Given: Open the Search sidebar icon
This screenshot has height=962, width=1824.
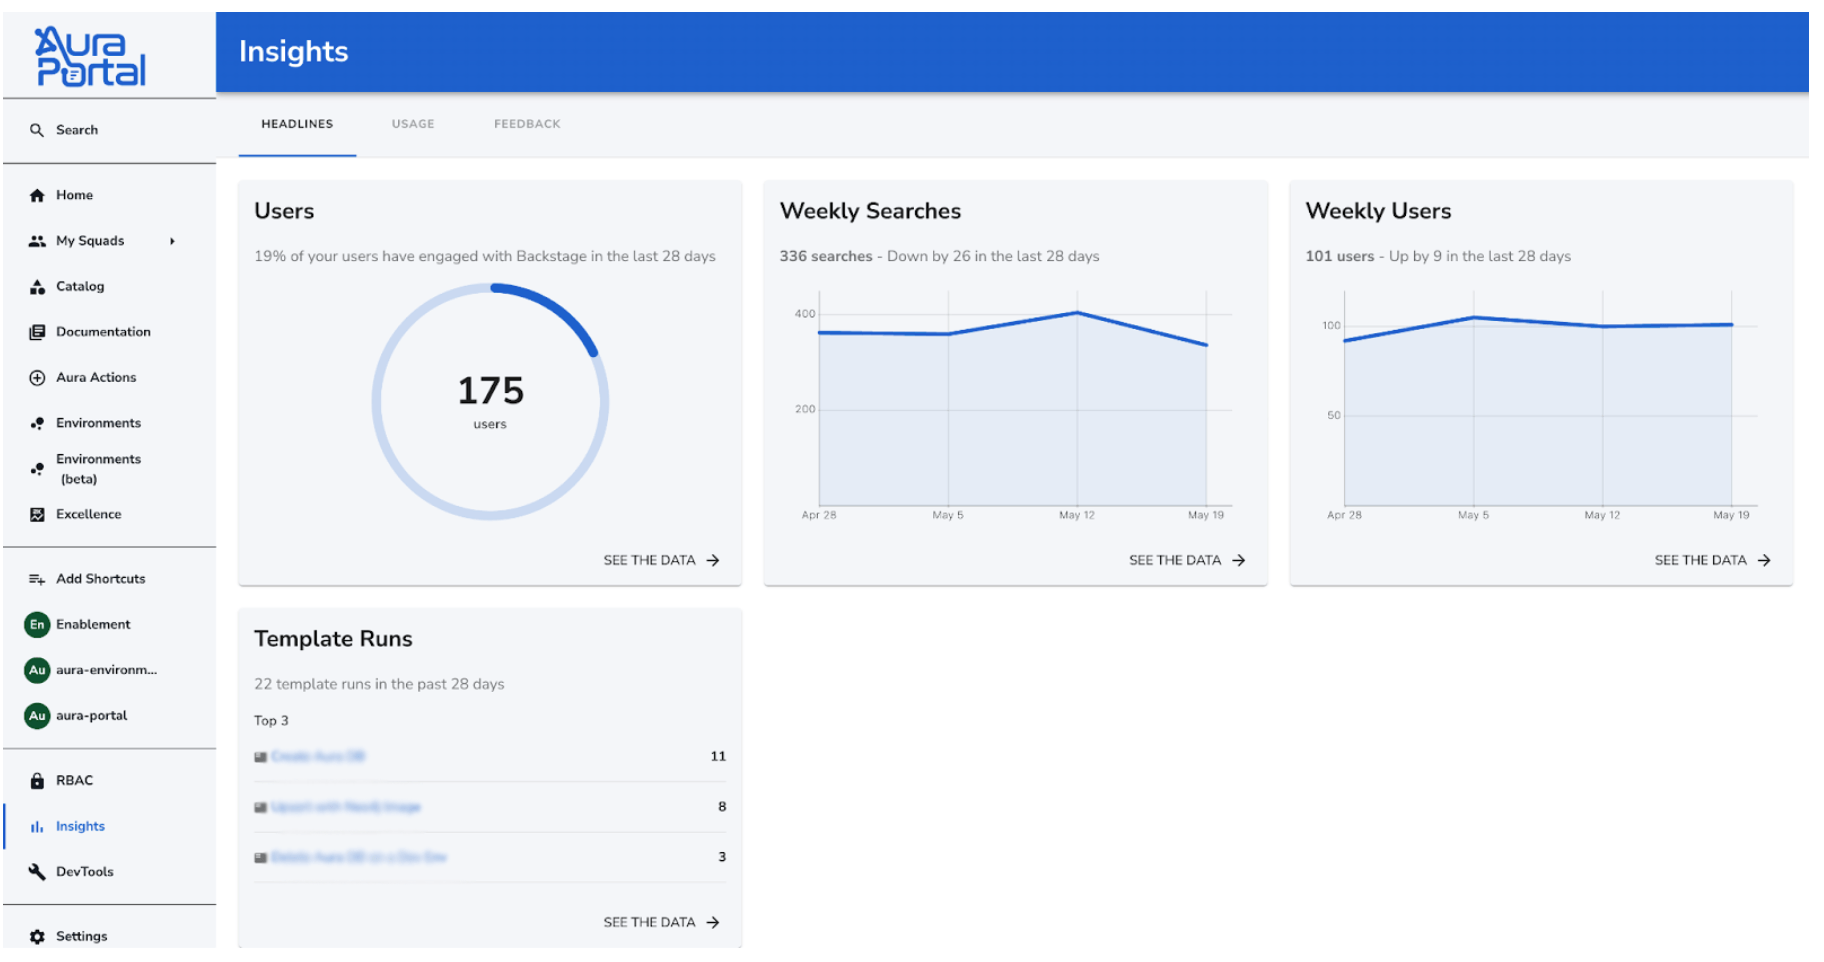Looking at the screenshot, I should (x=37, y=130).
